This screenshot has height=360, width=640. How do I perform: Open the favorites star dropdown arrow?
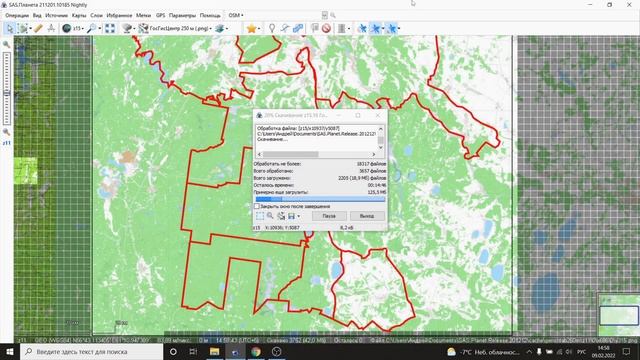(x=259, y=29)
